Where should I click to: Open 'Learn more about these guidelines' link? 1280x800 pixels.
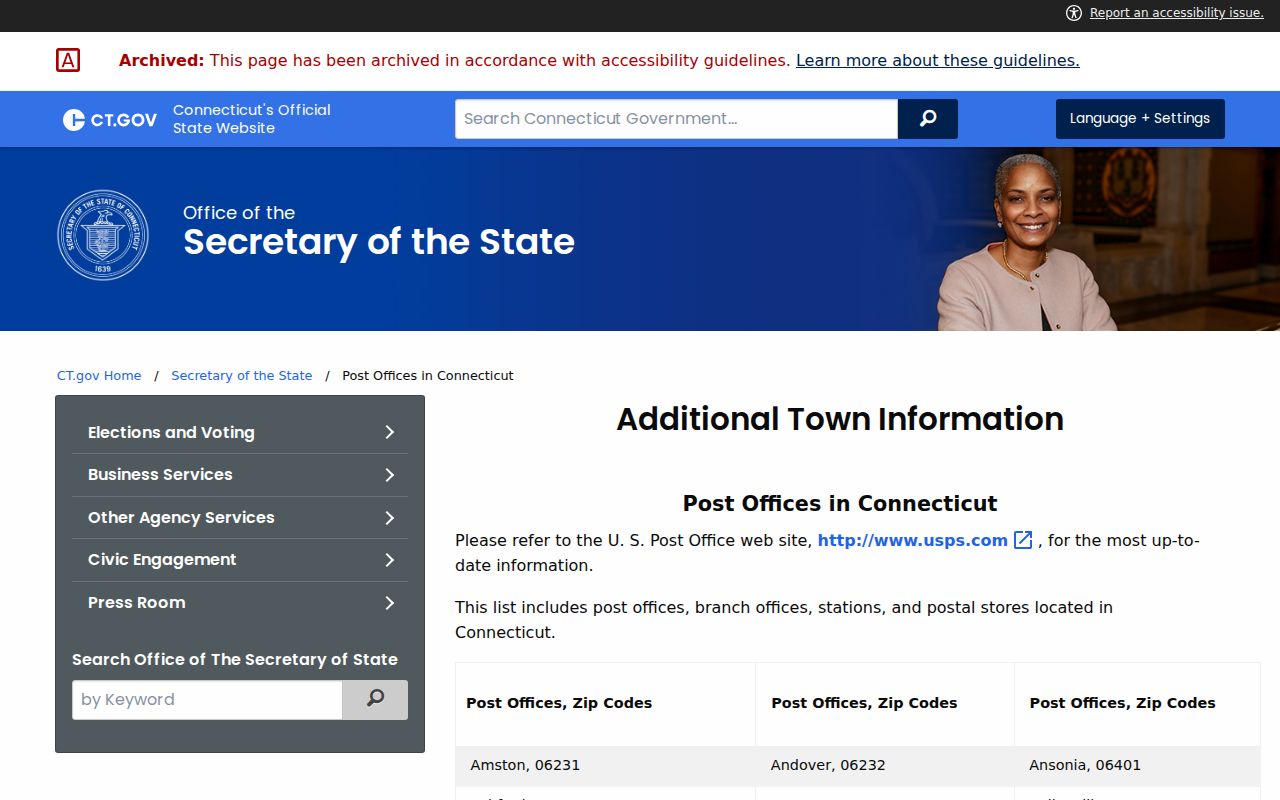coord(938,61)
